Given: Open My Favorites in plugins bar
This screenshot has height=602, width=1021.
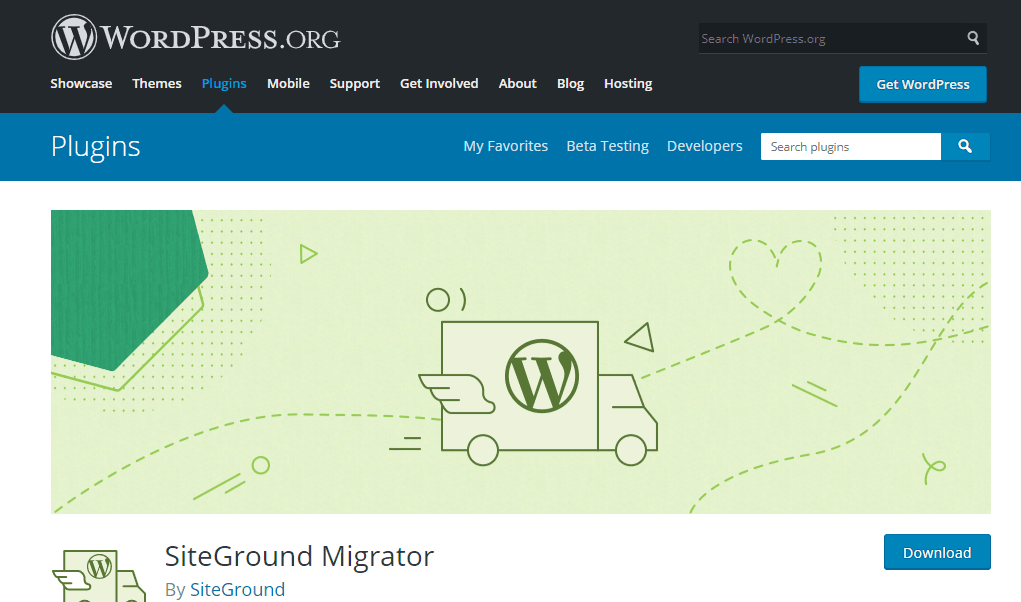Looking at the screenshot, I should point(506,146).
